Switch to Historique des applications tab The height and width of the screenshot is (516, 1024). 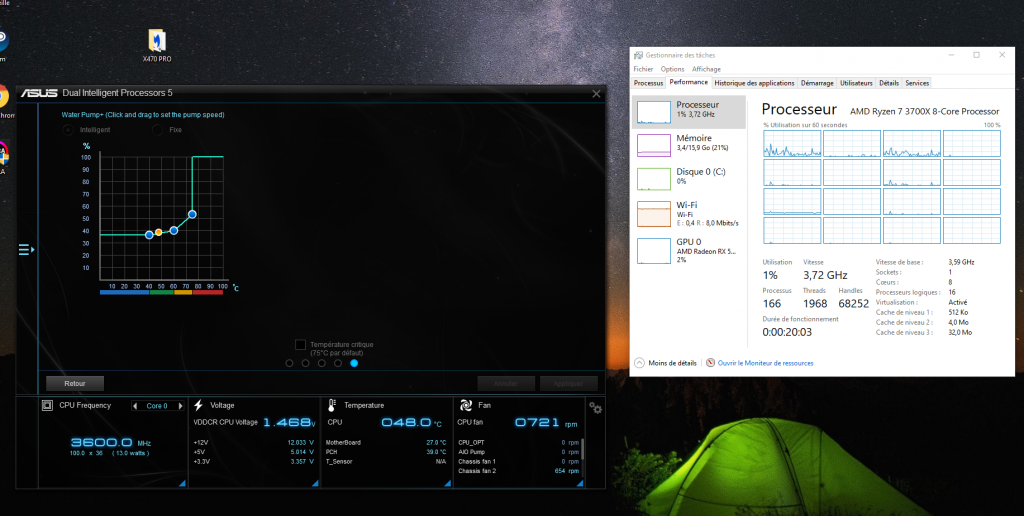point(754,83)
